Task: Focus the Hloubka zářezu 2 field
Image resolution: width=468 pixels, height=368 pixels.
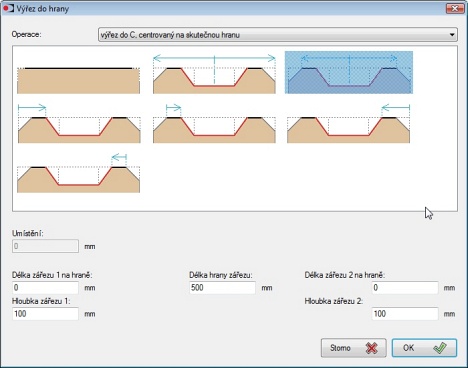Action: click(x=405, y=314)
